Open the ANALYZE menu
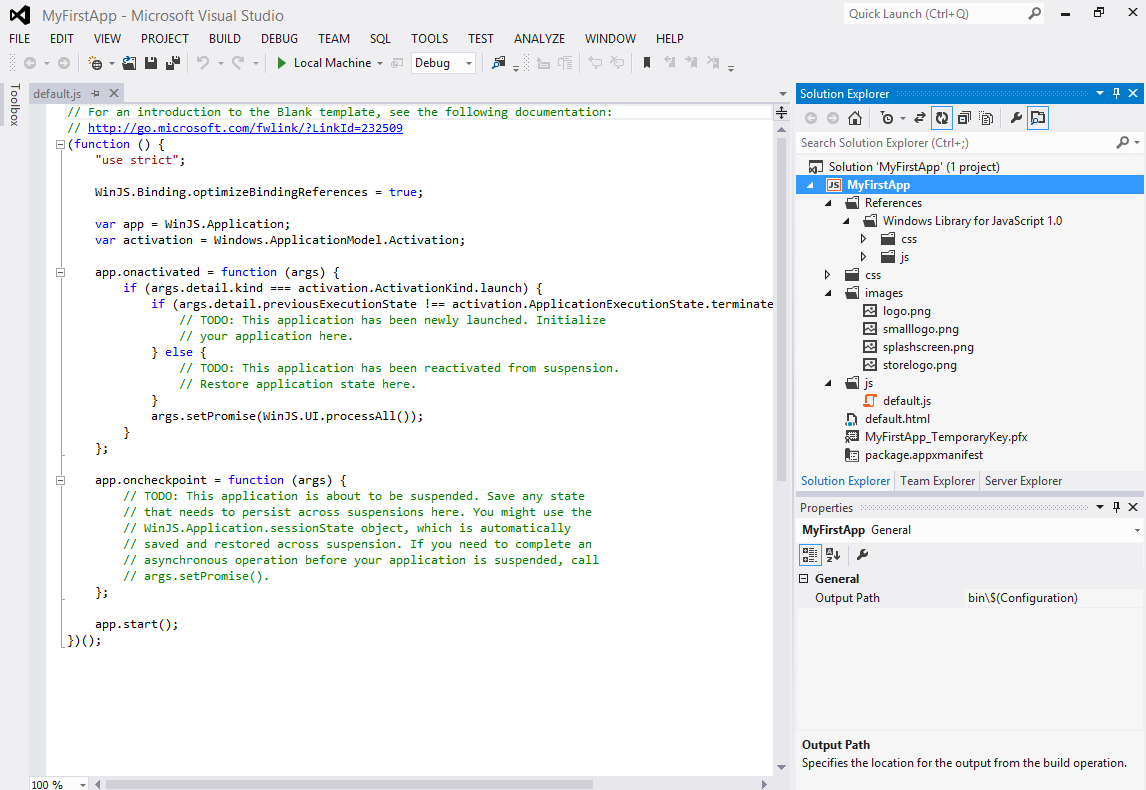This screenshot has height=790, width=1146. point(539,39)
